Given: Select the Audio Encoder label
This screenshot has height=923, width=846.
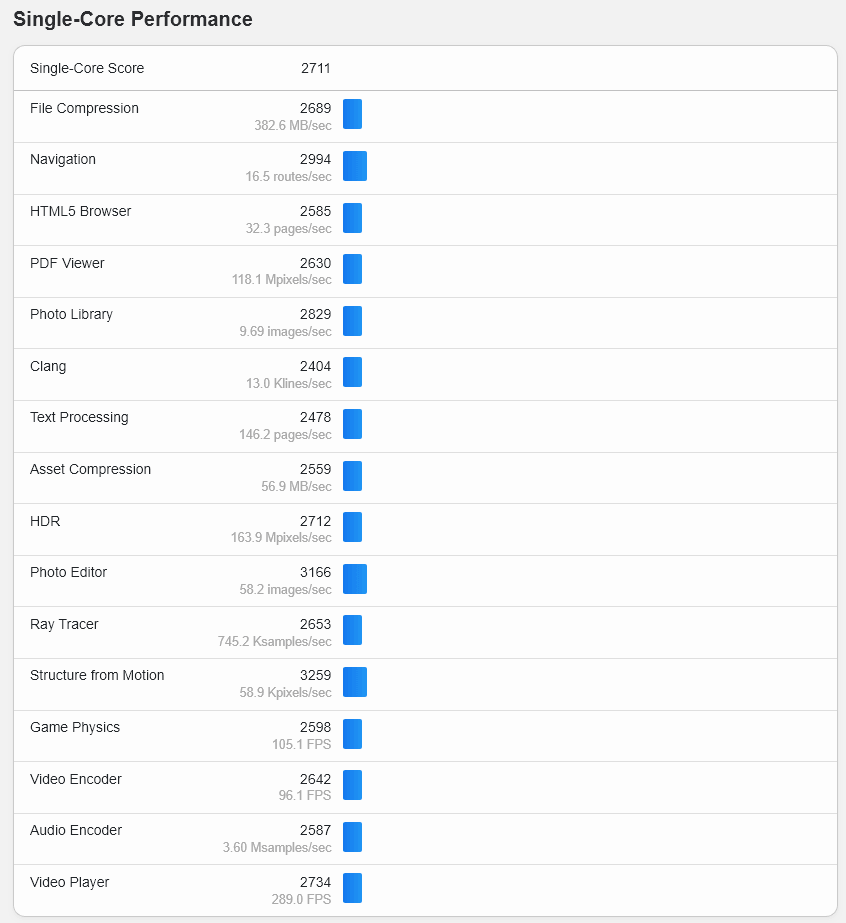Looking at the screenshot, I should coord(76,830).
